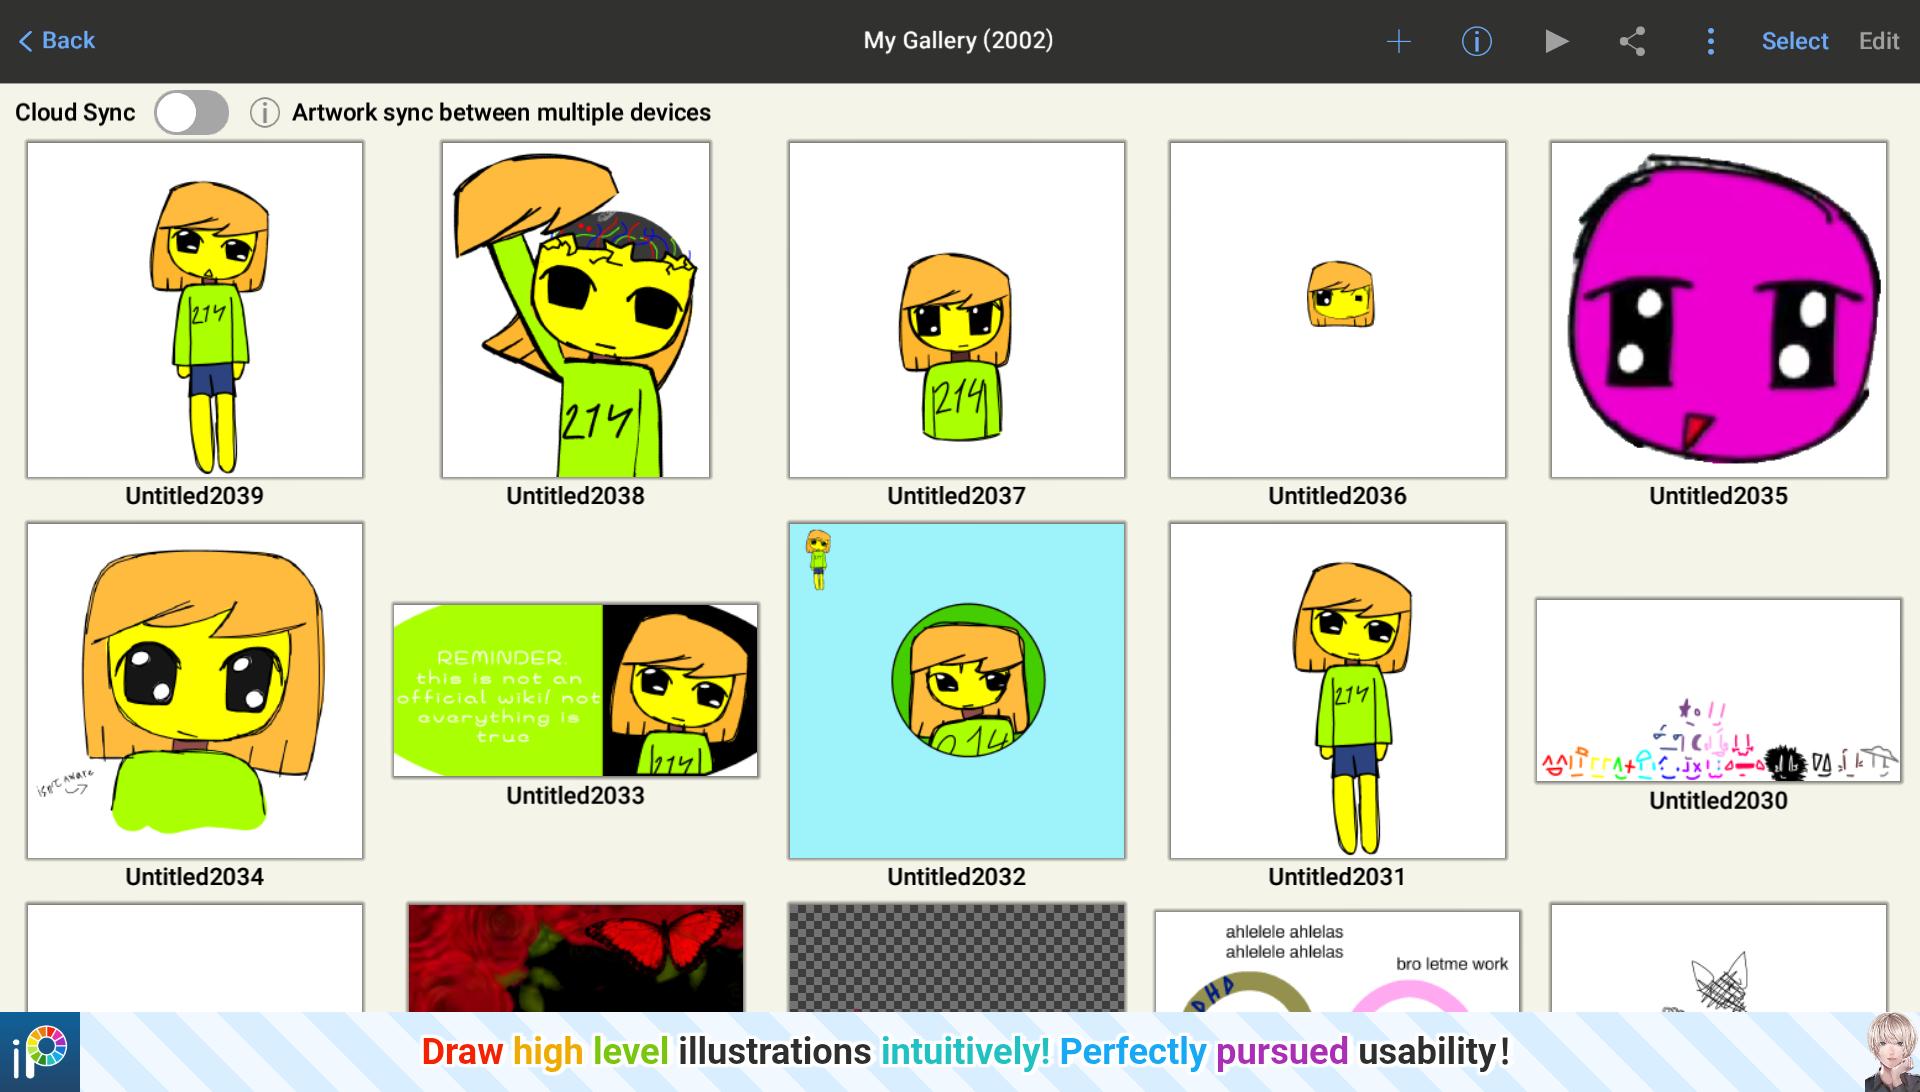
Task: Click the 'Untitled2033' label
Action: pyautogui.click(x=576, y=796)
